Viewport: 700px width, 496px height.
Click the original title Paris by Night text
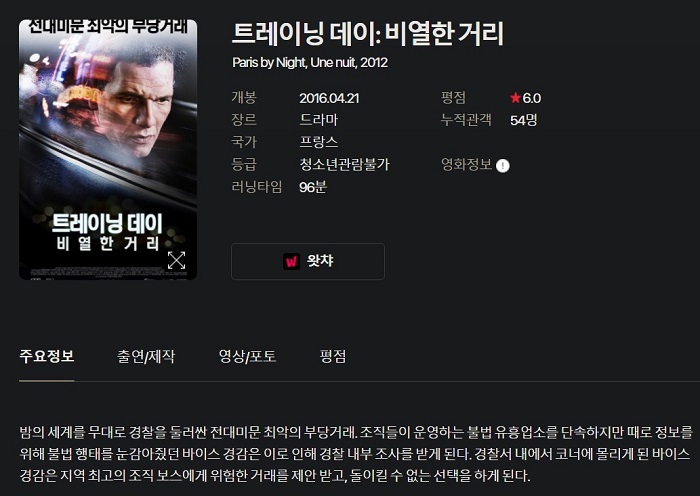269,63
